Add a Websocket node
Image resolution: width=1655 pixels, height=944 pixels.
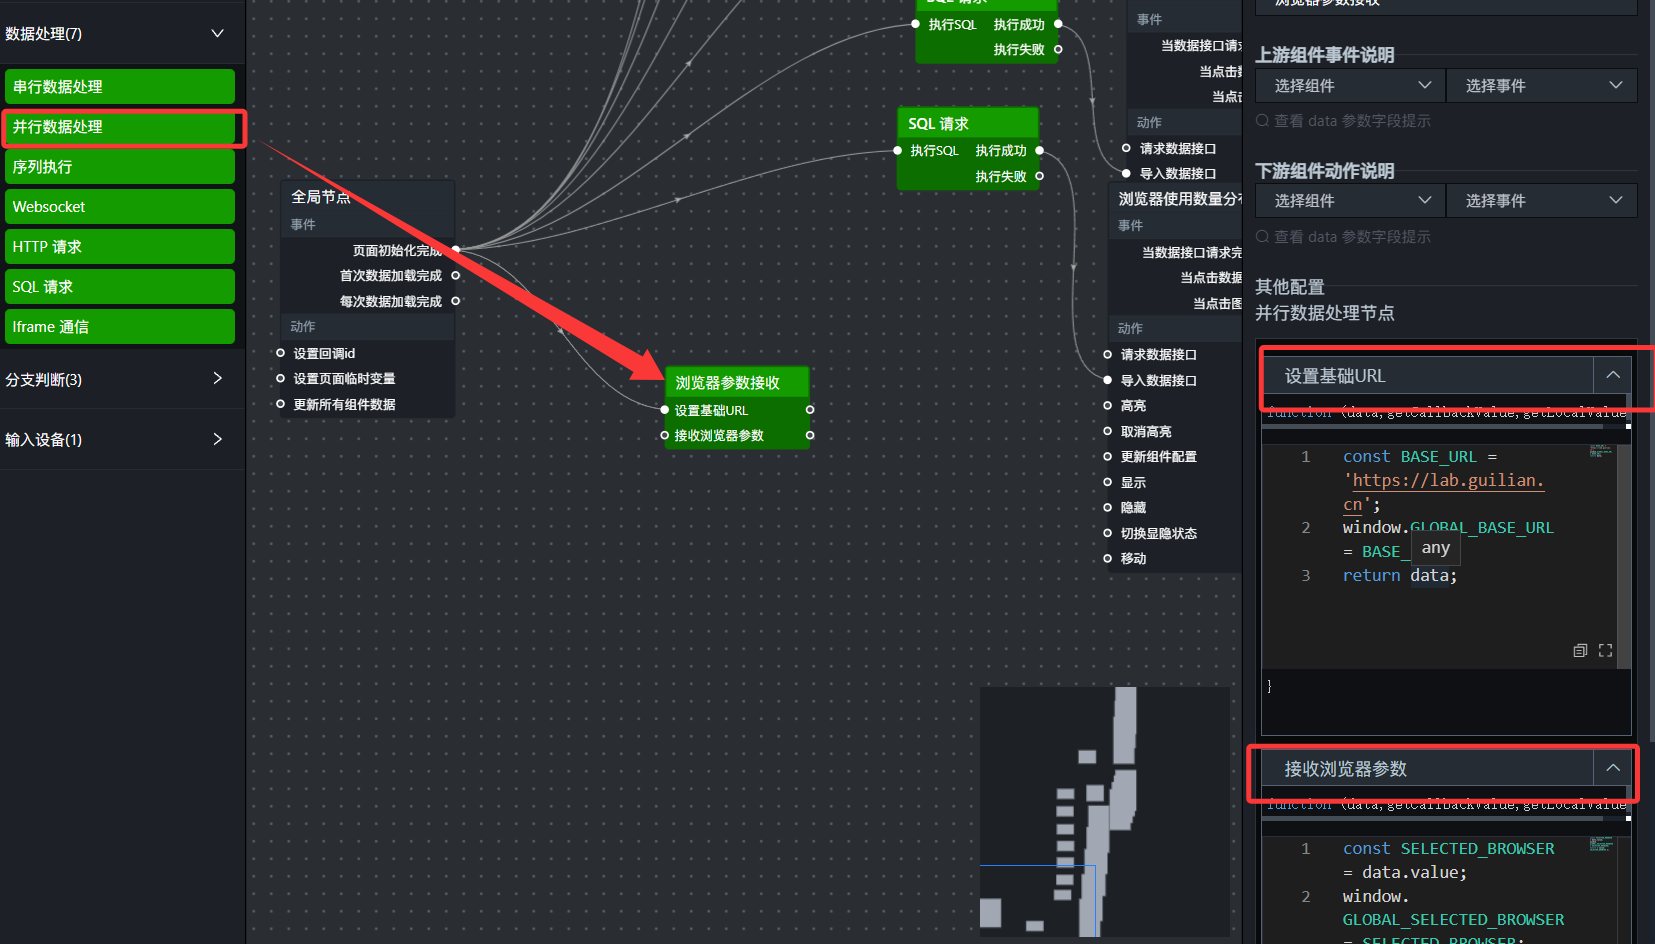tap(120, 207)
